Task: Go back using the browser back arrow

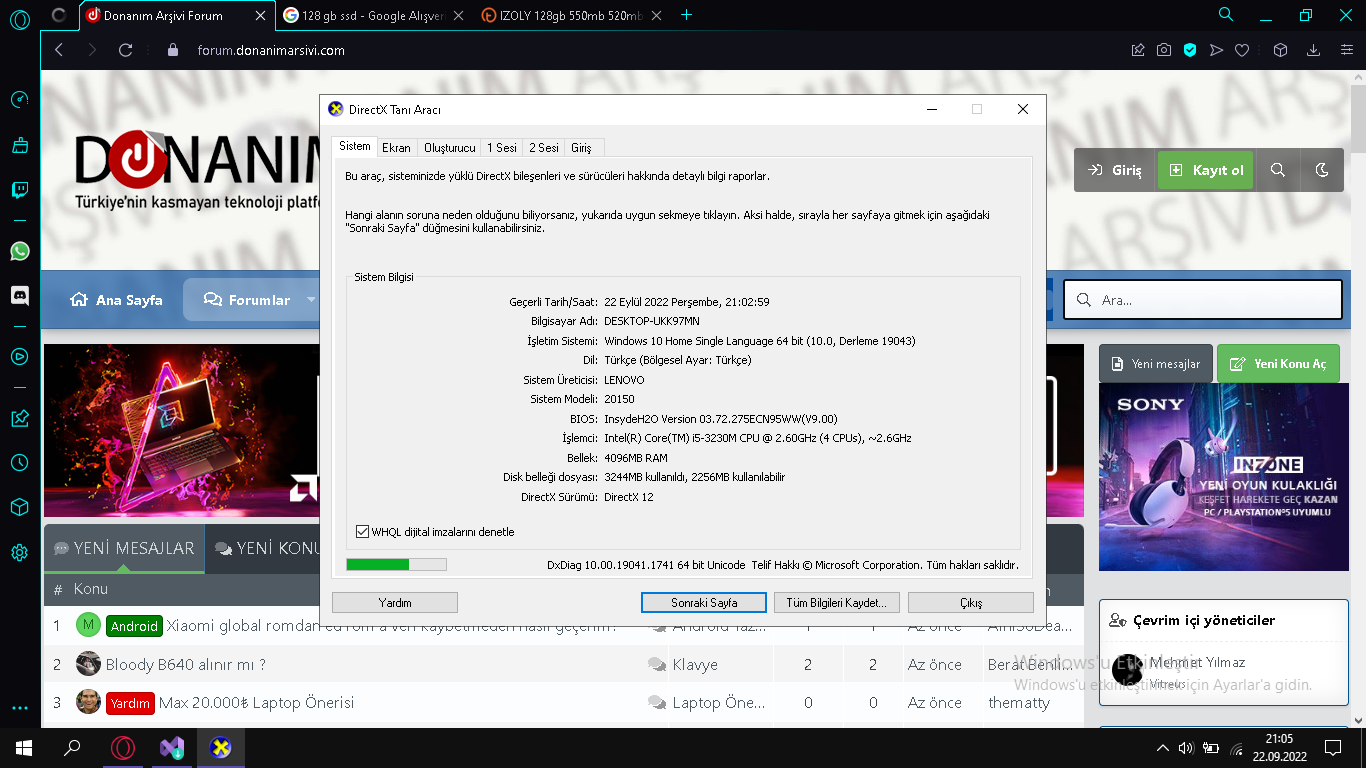Action: (x=59, y=50)
